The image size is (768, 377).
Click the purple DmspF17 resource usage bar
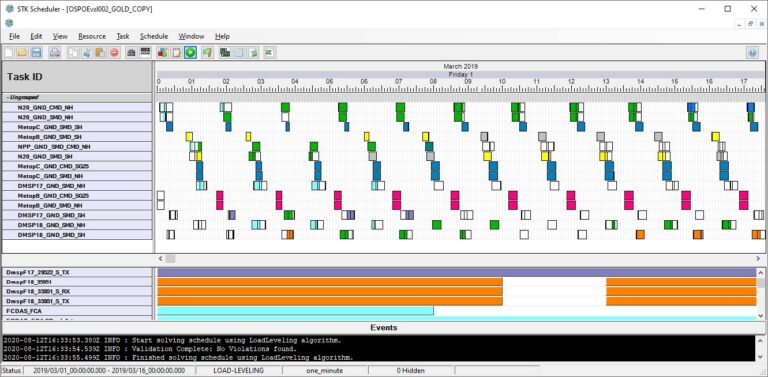456,272
